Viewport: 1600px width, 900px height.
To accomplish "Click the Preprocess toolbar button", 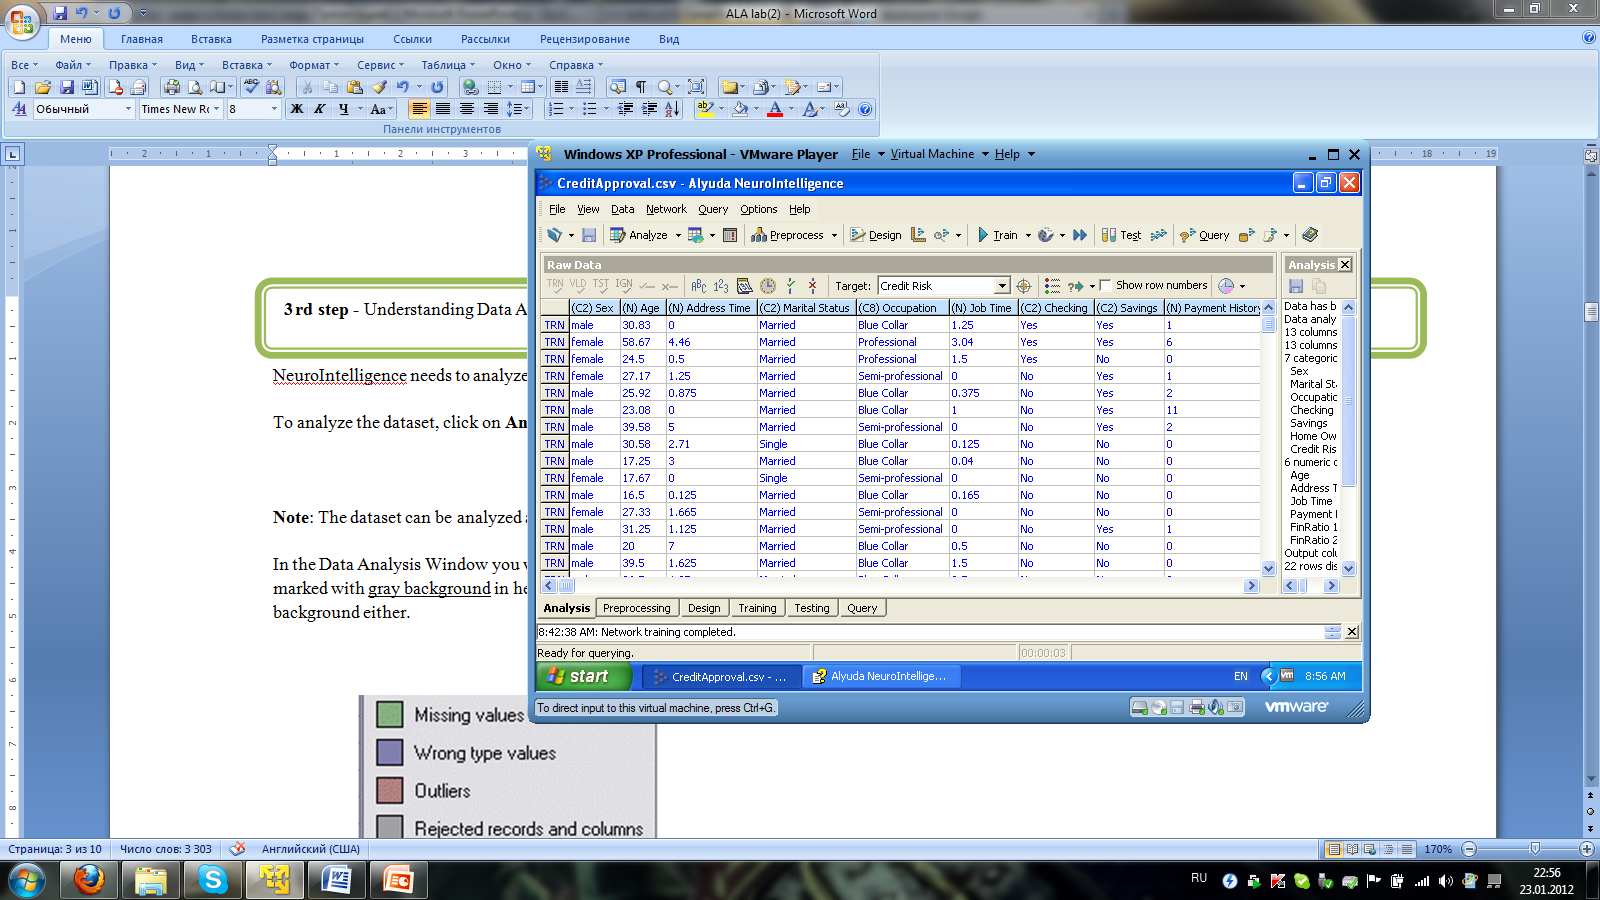I will tap(788, 235).
